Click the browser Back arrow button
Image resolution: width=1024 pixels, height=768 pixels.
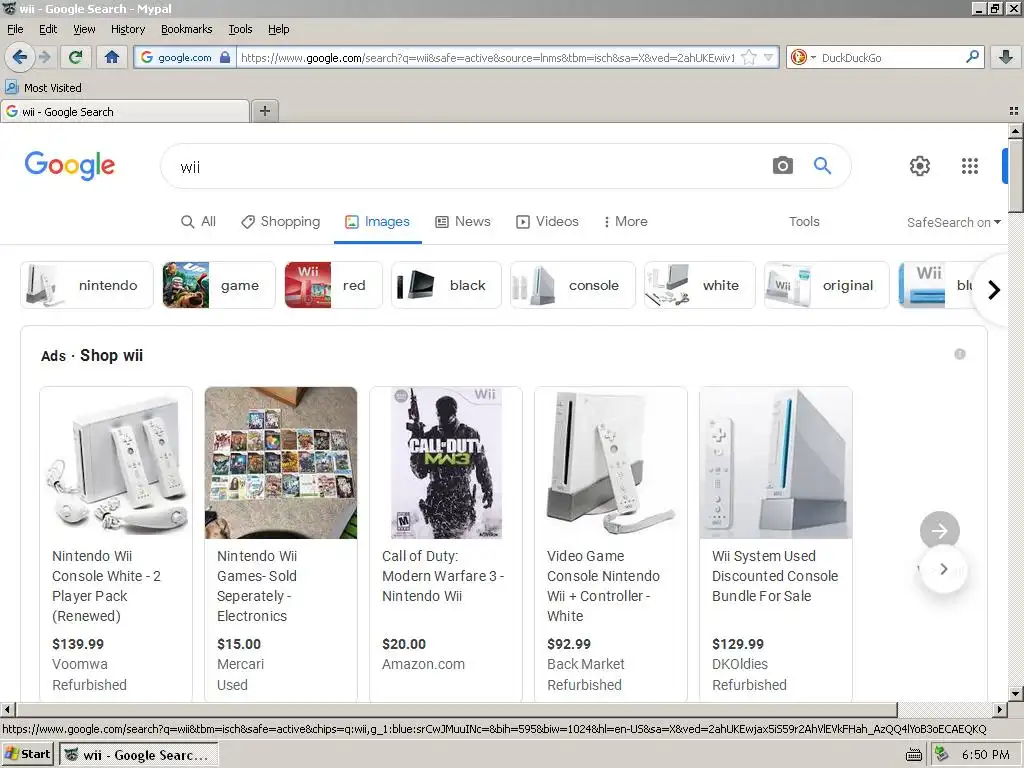click(20, 57)
